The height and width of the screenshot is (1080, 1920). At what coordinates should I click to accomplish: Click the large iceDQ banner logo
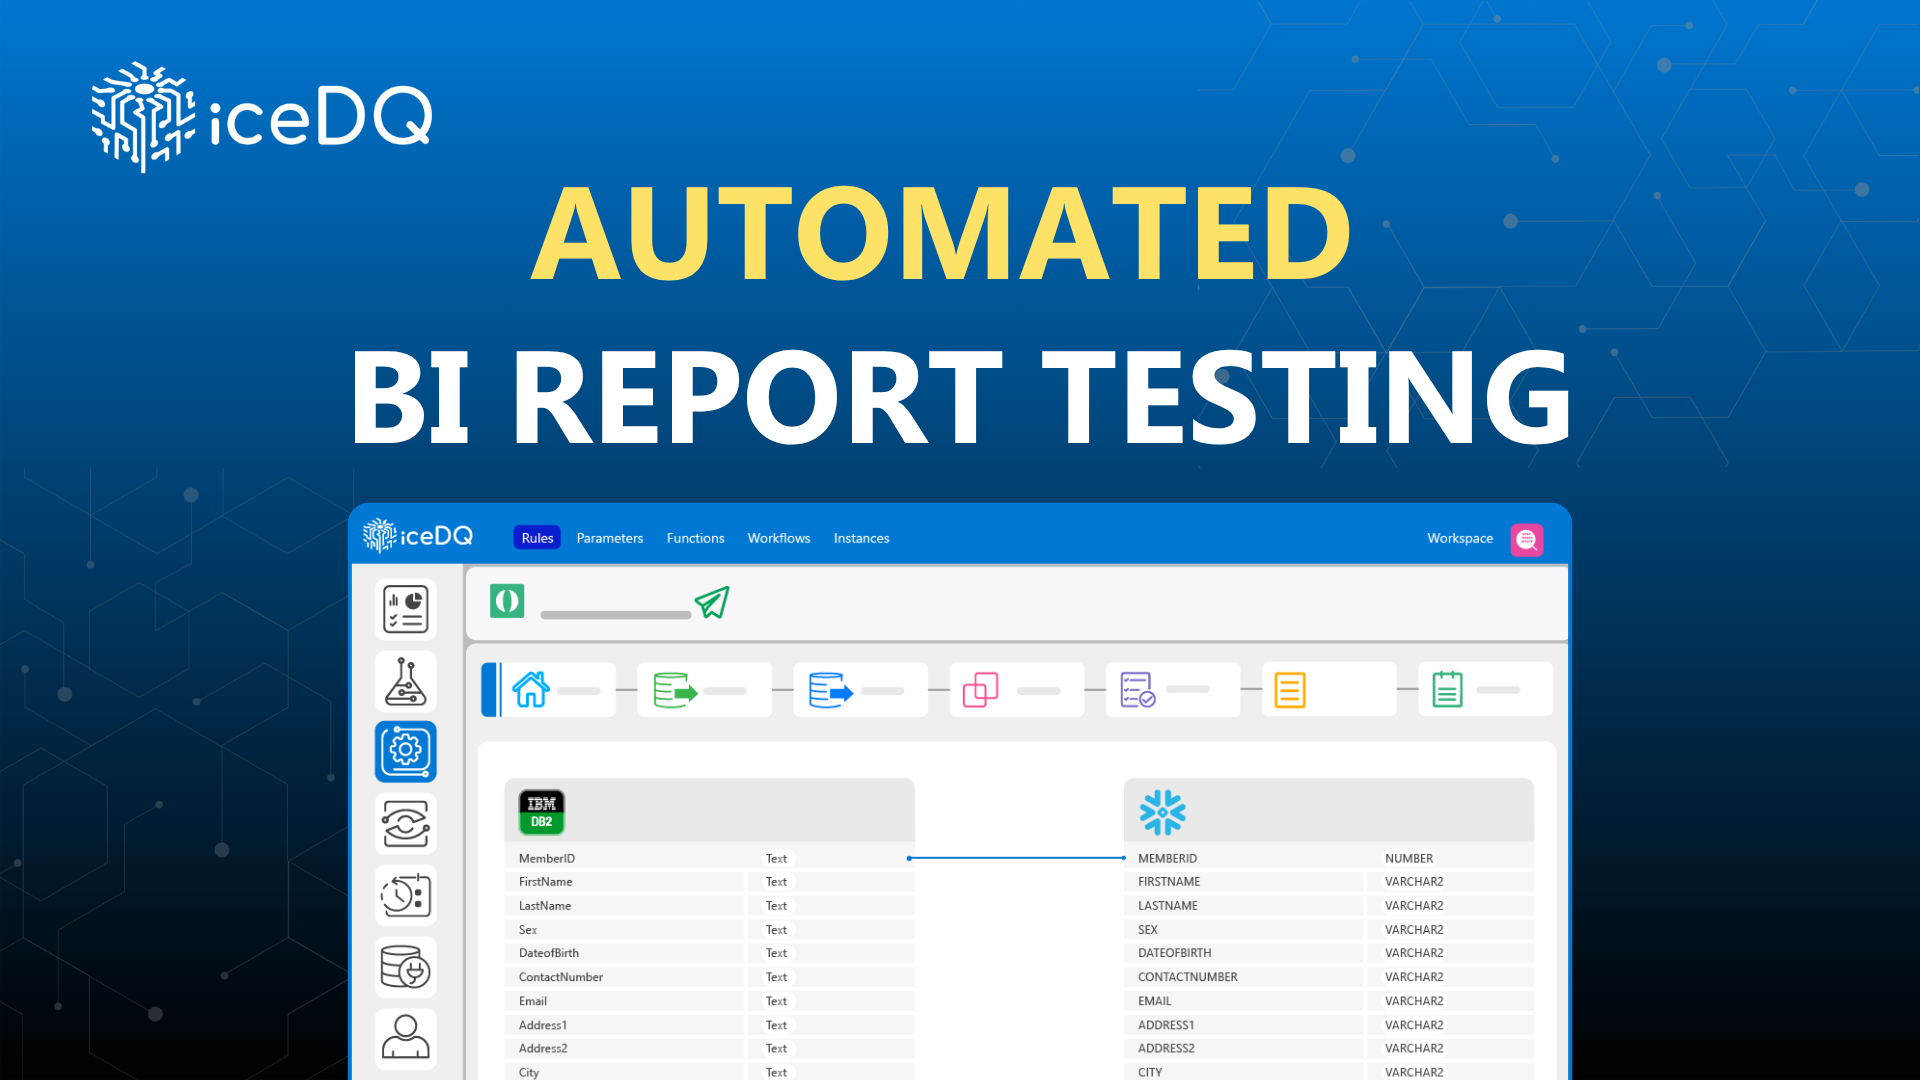point(262,117)
